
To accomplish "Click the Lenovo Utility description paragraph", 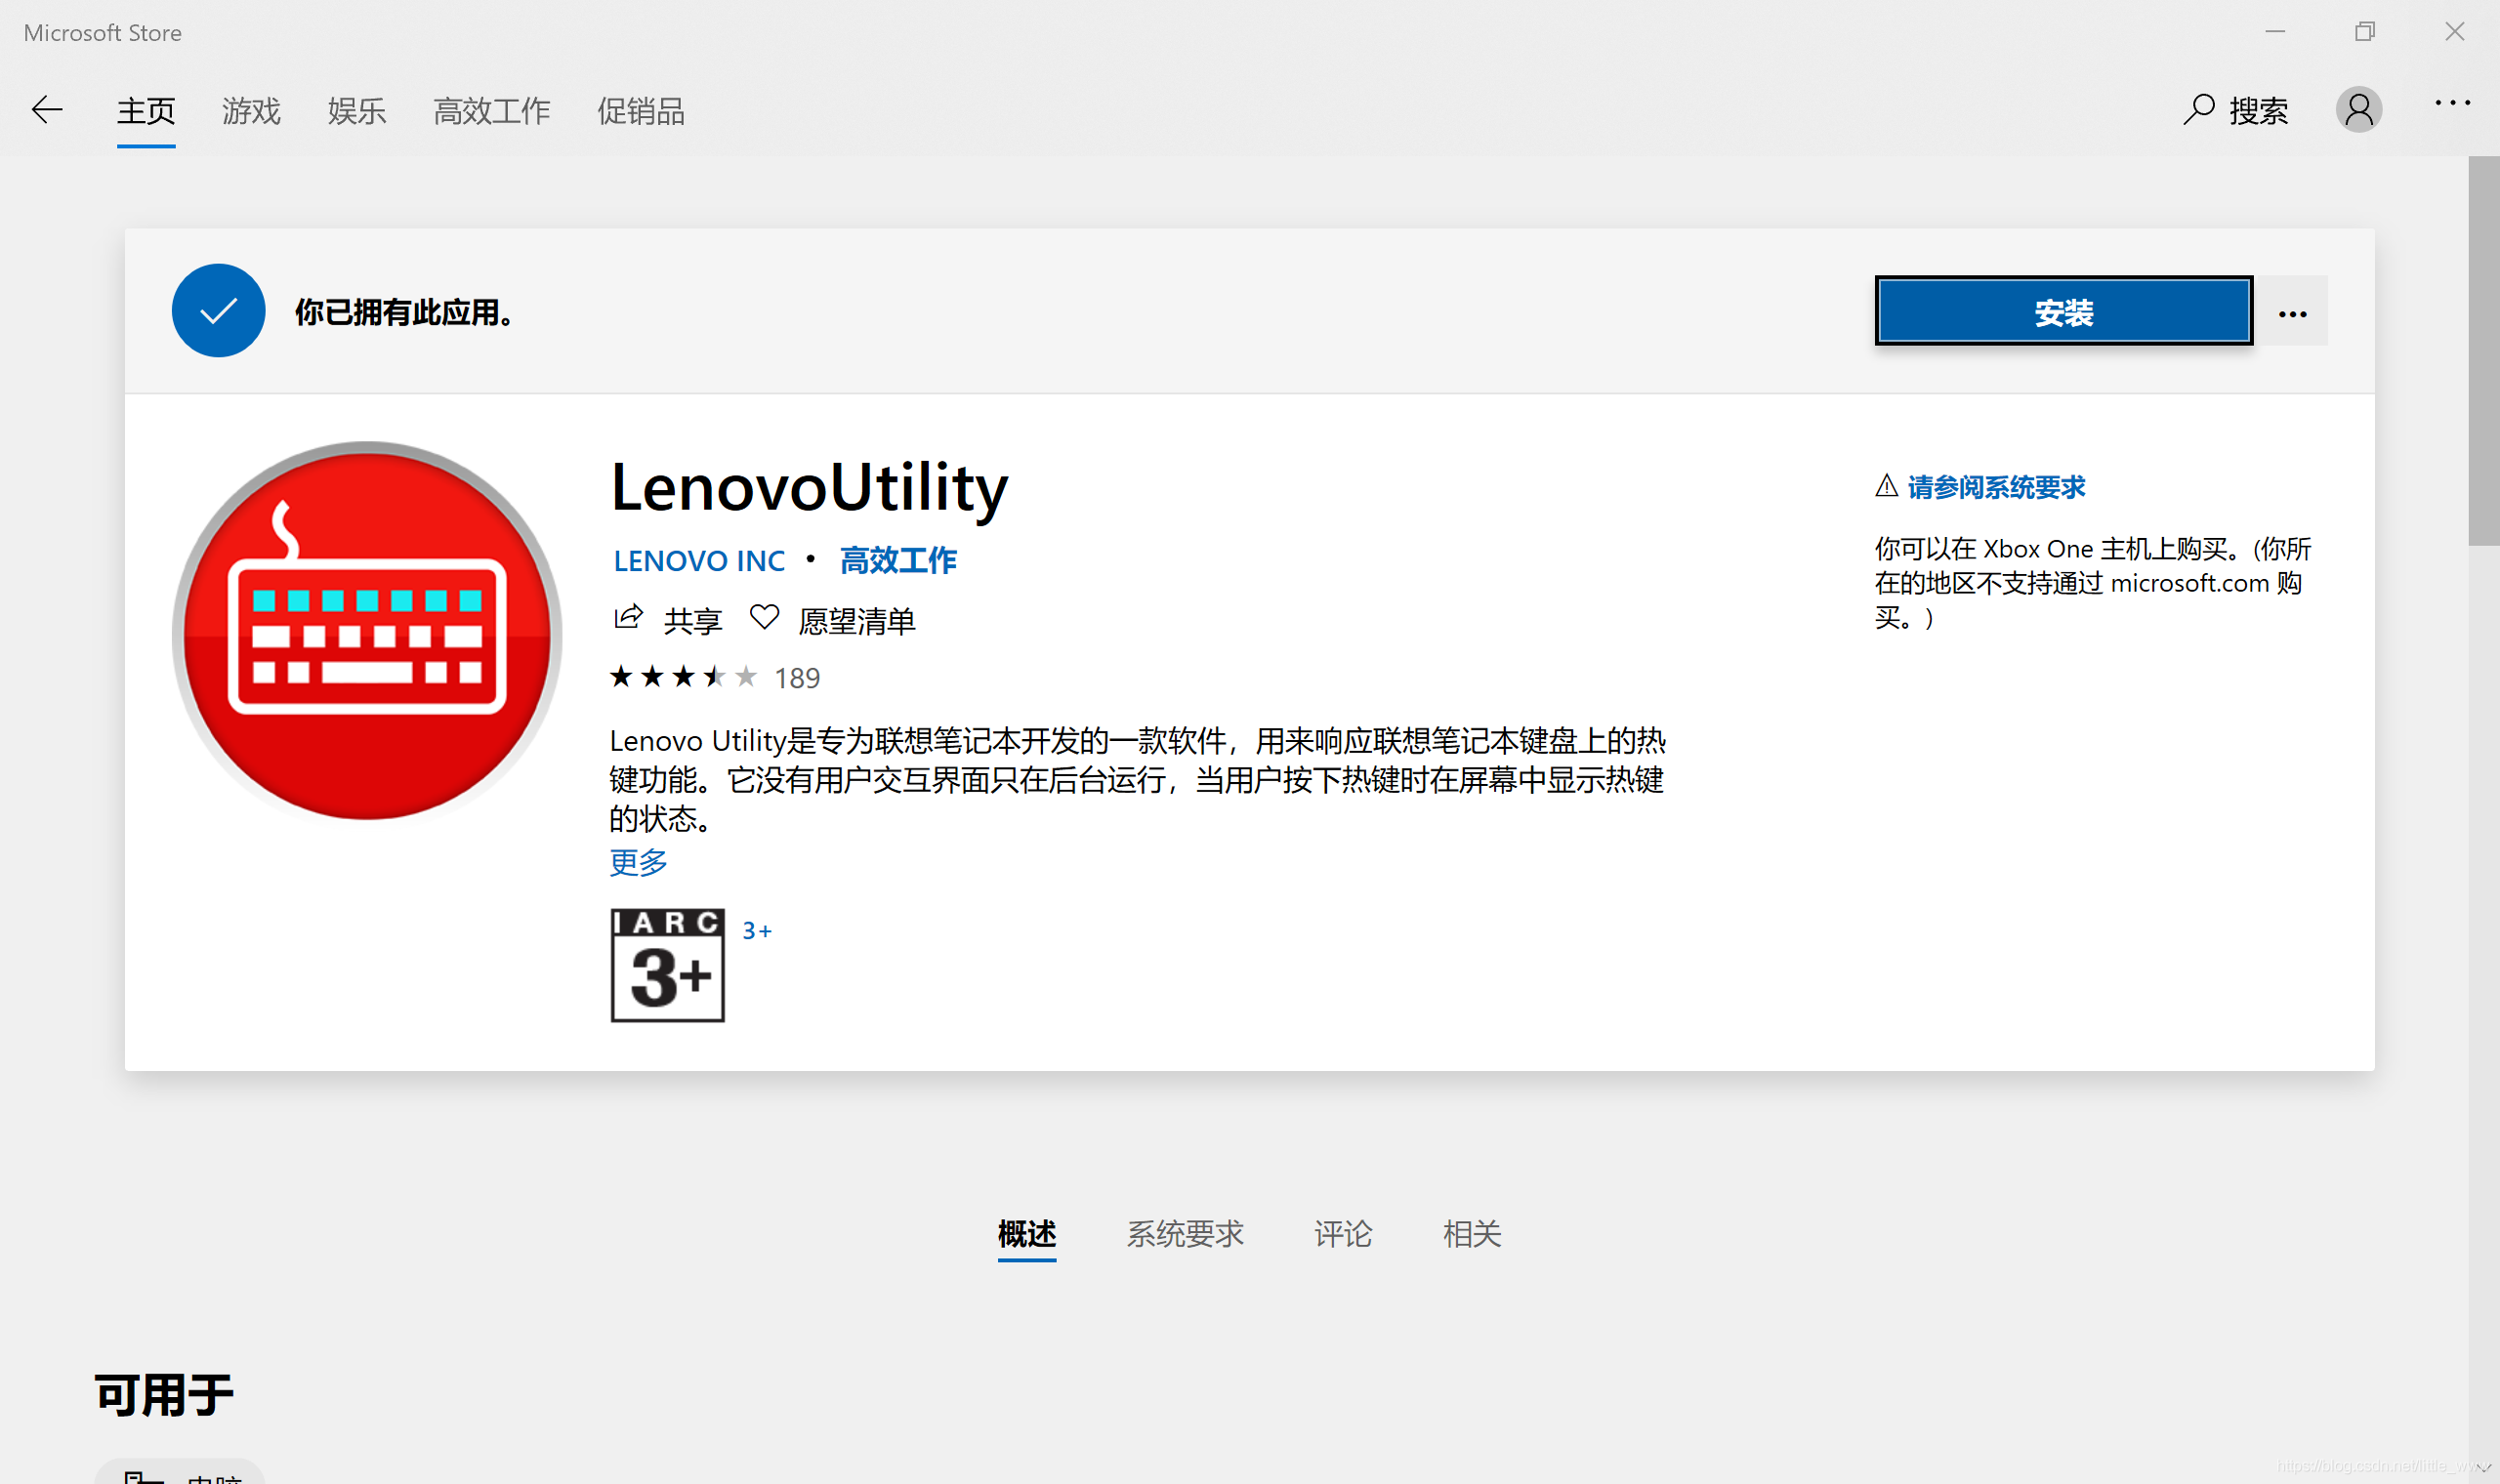I will tap(1137, 779).
